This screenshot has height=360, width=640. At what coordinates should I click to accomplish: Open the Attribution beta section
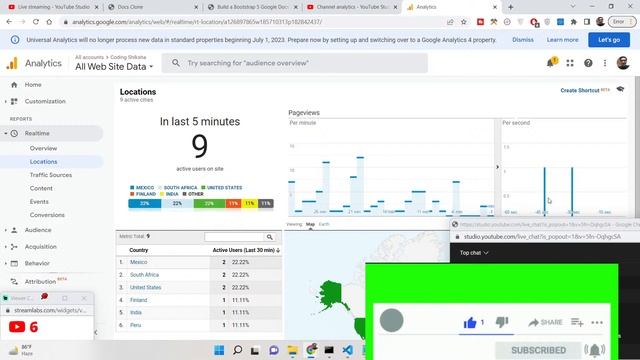(x=40, y=282)
